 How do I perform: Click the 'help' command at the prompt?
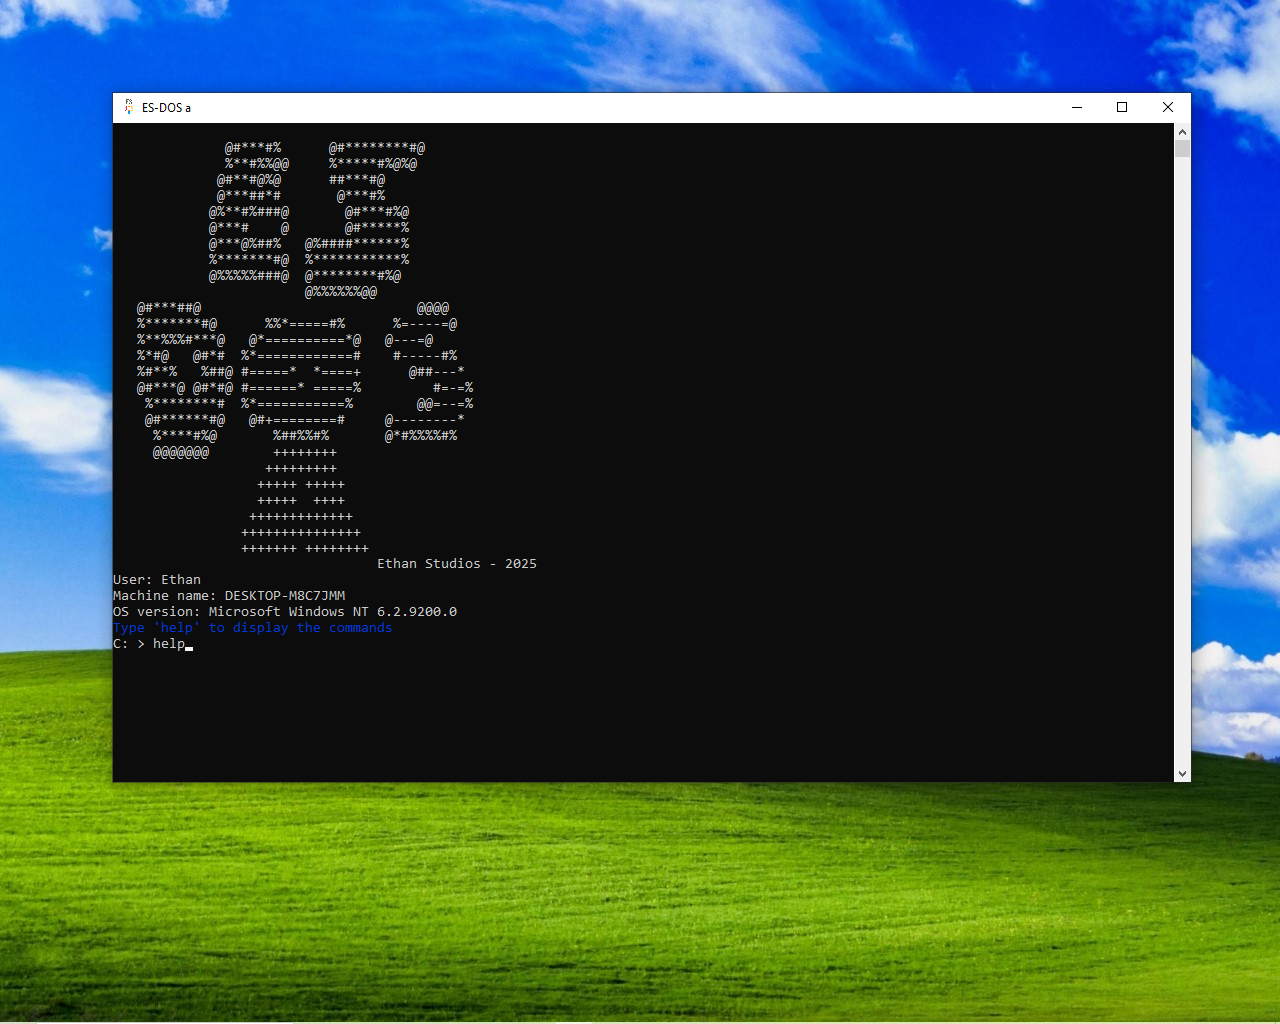click(x=169, y=644)
